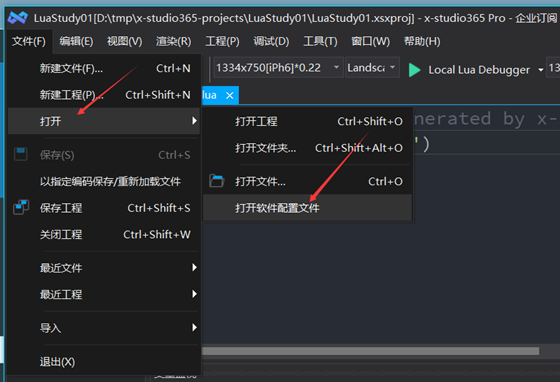Open the 调试(D) menu

pyautogui.click(x=271, y=41)
